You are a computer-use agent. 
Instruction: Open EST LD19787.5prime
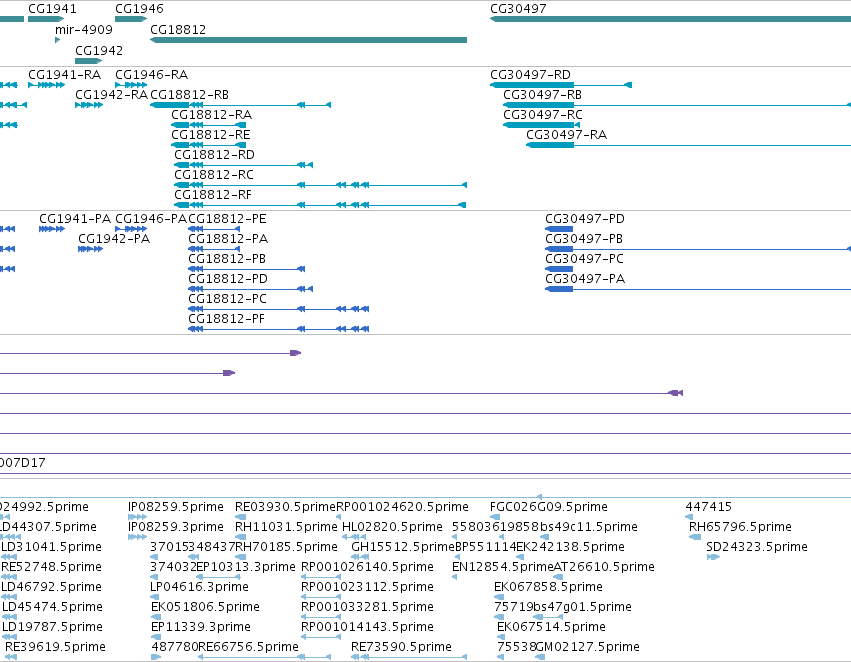click(x=52, y=627)
